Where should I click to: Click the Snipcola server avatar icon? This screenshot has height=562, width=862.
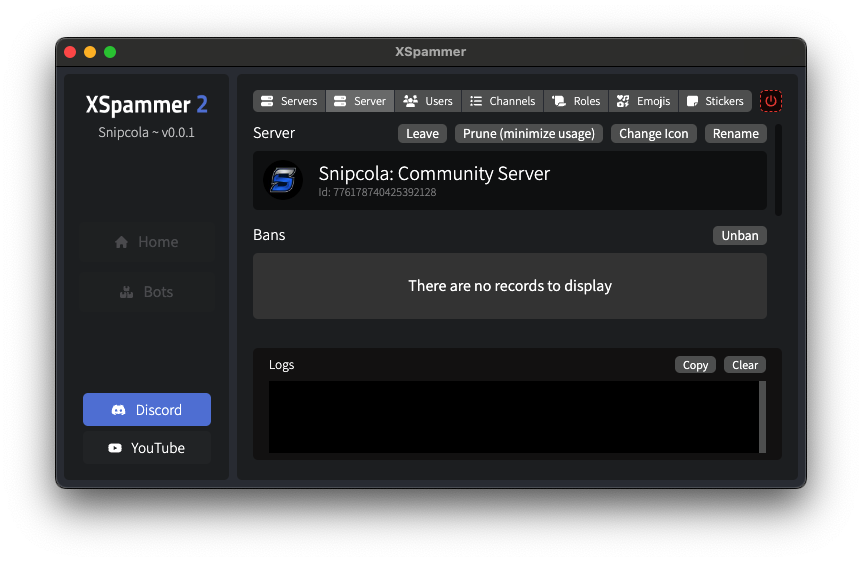283,180
